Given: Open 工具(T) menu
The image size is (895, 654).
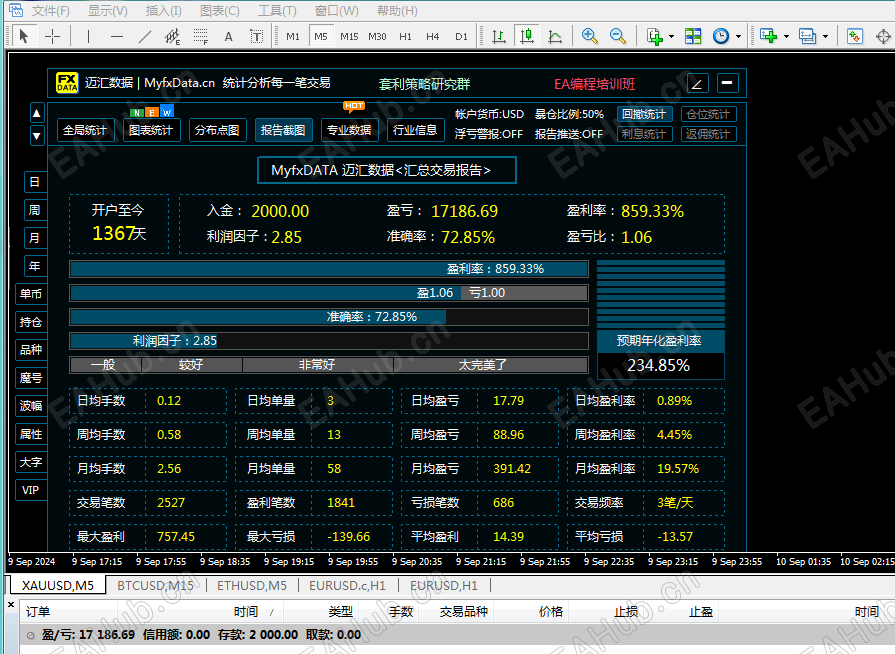Looking at the screenshot, I should click(x=277, y=10).
